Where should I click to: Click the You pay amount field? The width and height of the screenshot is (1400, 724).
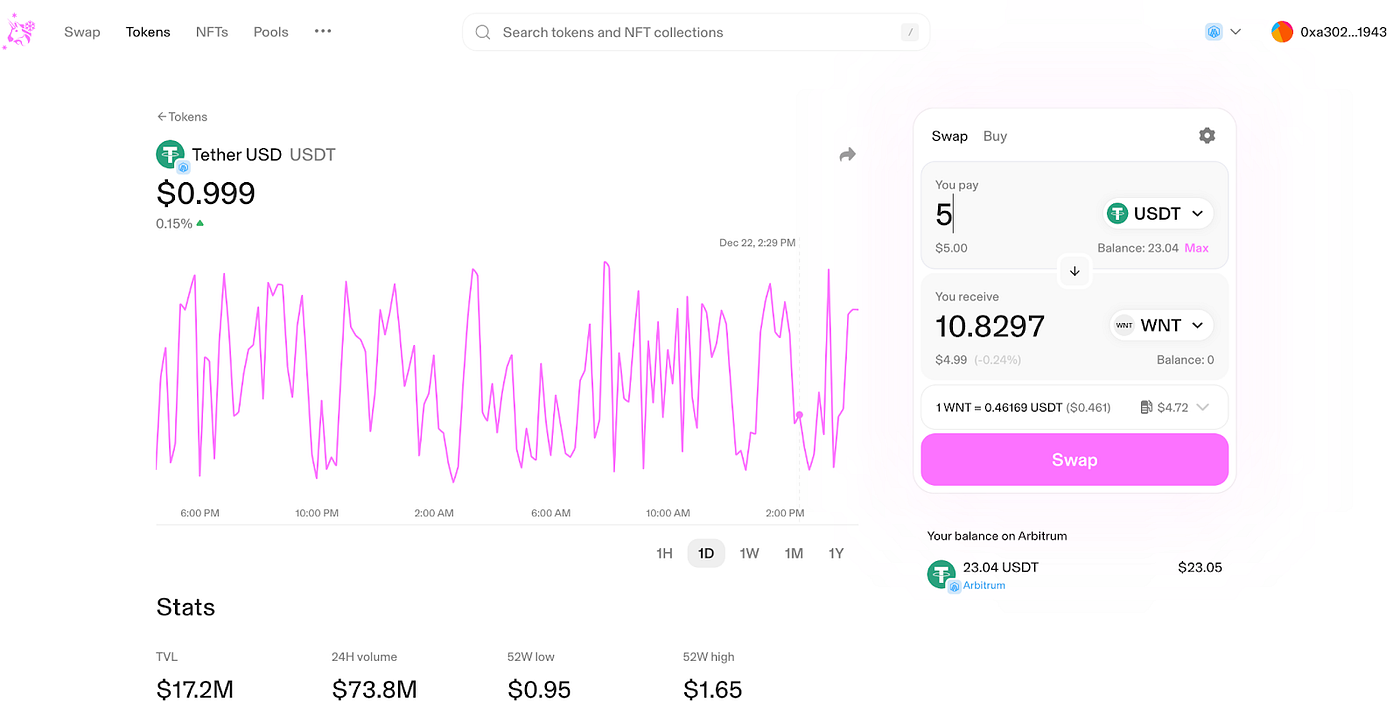point(1010,214)
